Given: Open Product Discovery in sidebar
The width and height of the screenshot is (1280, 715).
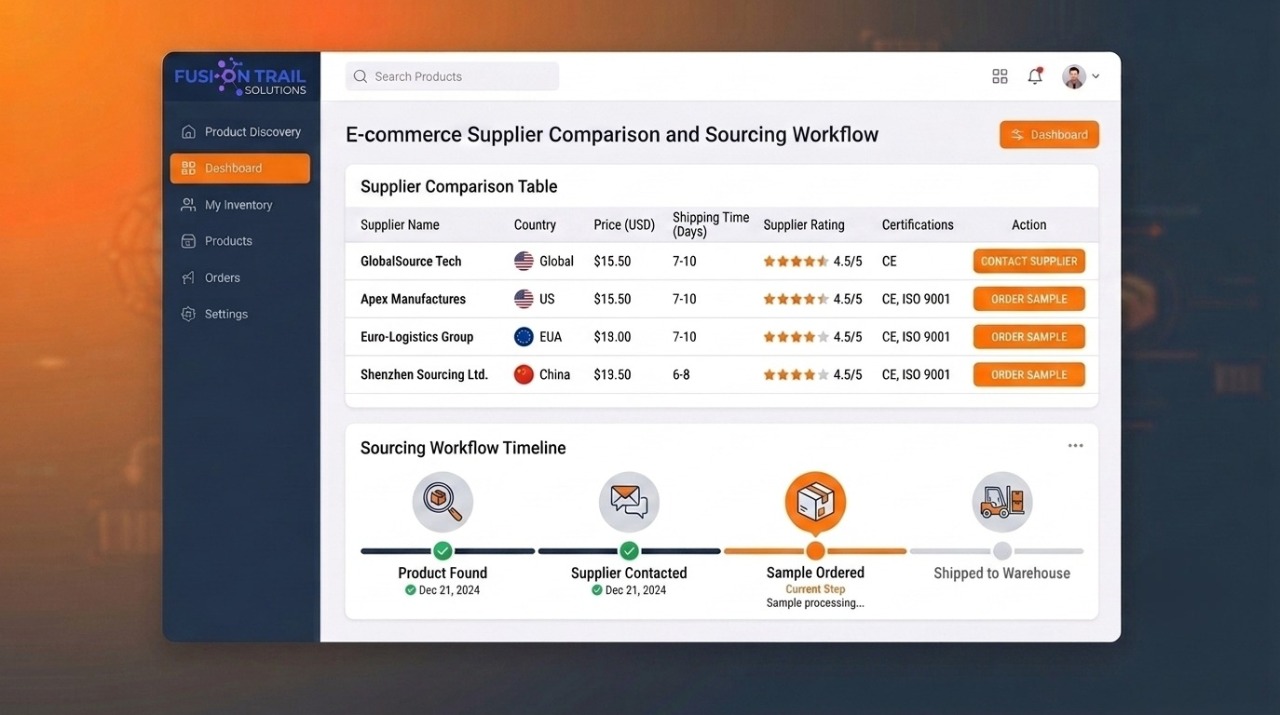Looking at the screenshot, I should point(240,132).
